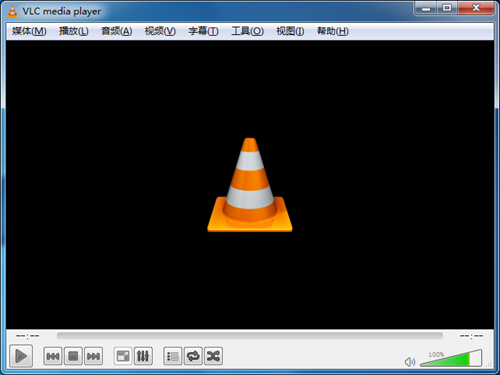Open the 帮助(H) menu
The height and width of the screenshot is (375, 500).
pos(333,31)
